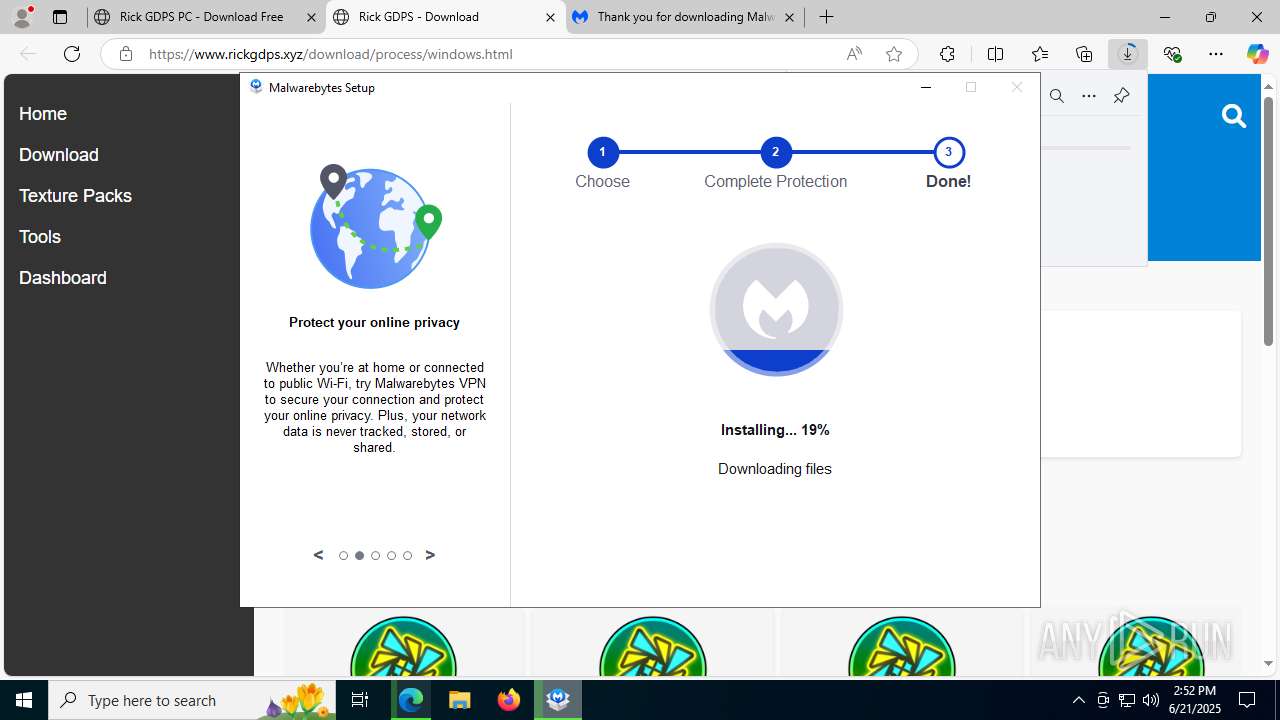Image resolution: width=1280 pixels, height=720 pixels.
Task: Open Malwarebytes installer taskbar icon
Action: (558, 700)
